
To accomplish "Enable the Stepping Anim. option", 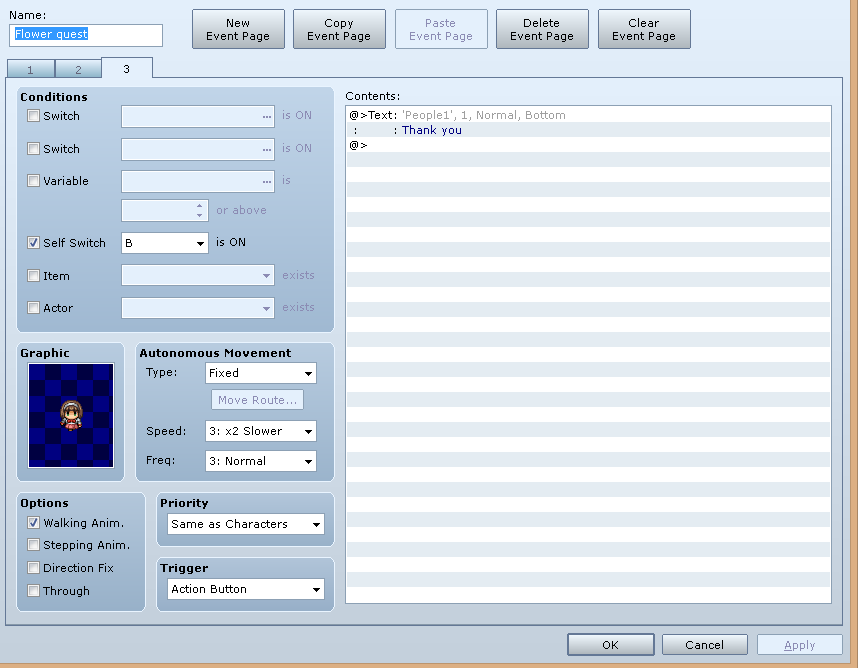I will click(33, 545).
